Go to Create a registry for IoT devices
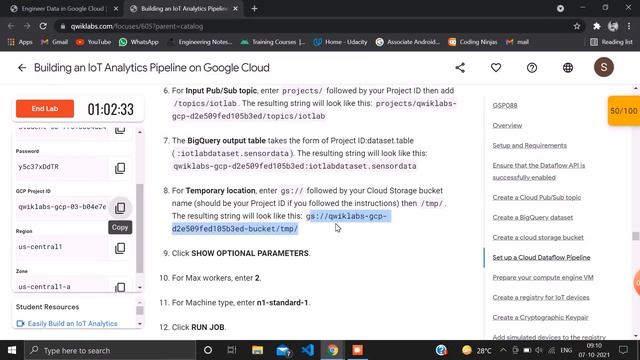This screenshot has width=640, height=360. click(x=541, y=297)
